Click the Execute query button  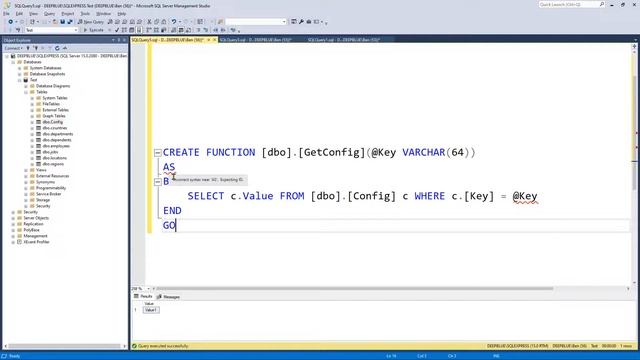[x=93, y=30]
